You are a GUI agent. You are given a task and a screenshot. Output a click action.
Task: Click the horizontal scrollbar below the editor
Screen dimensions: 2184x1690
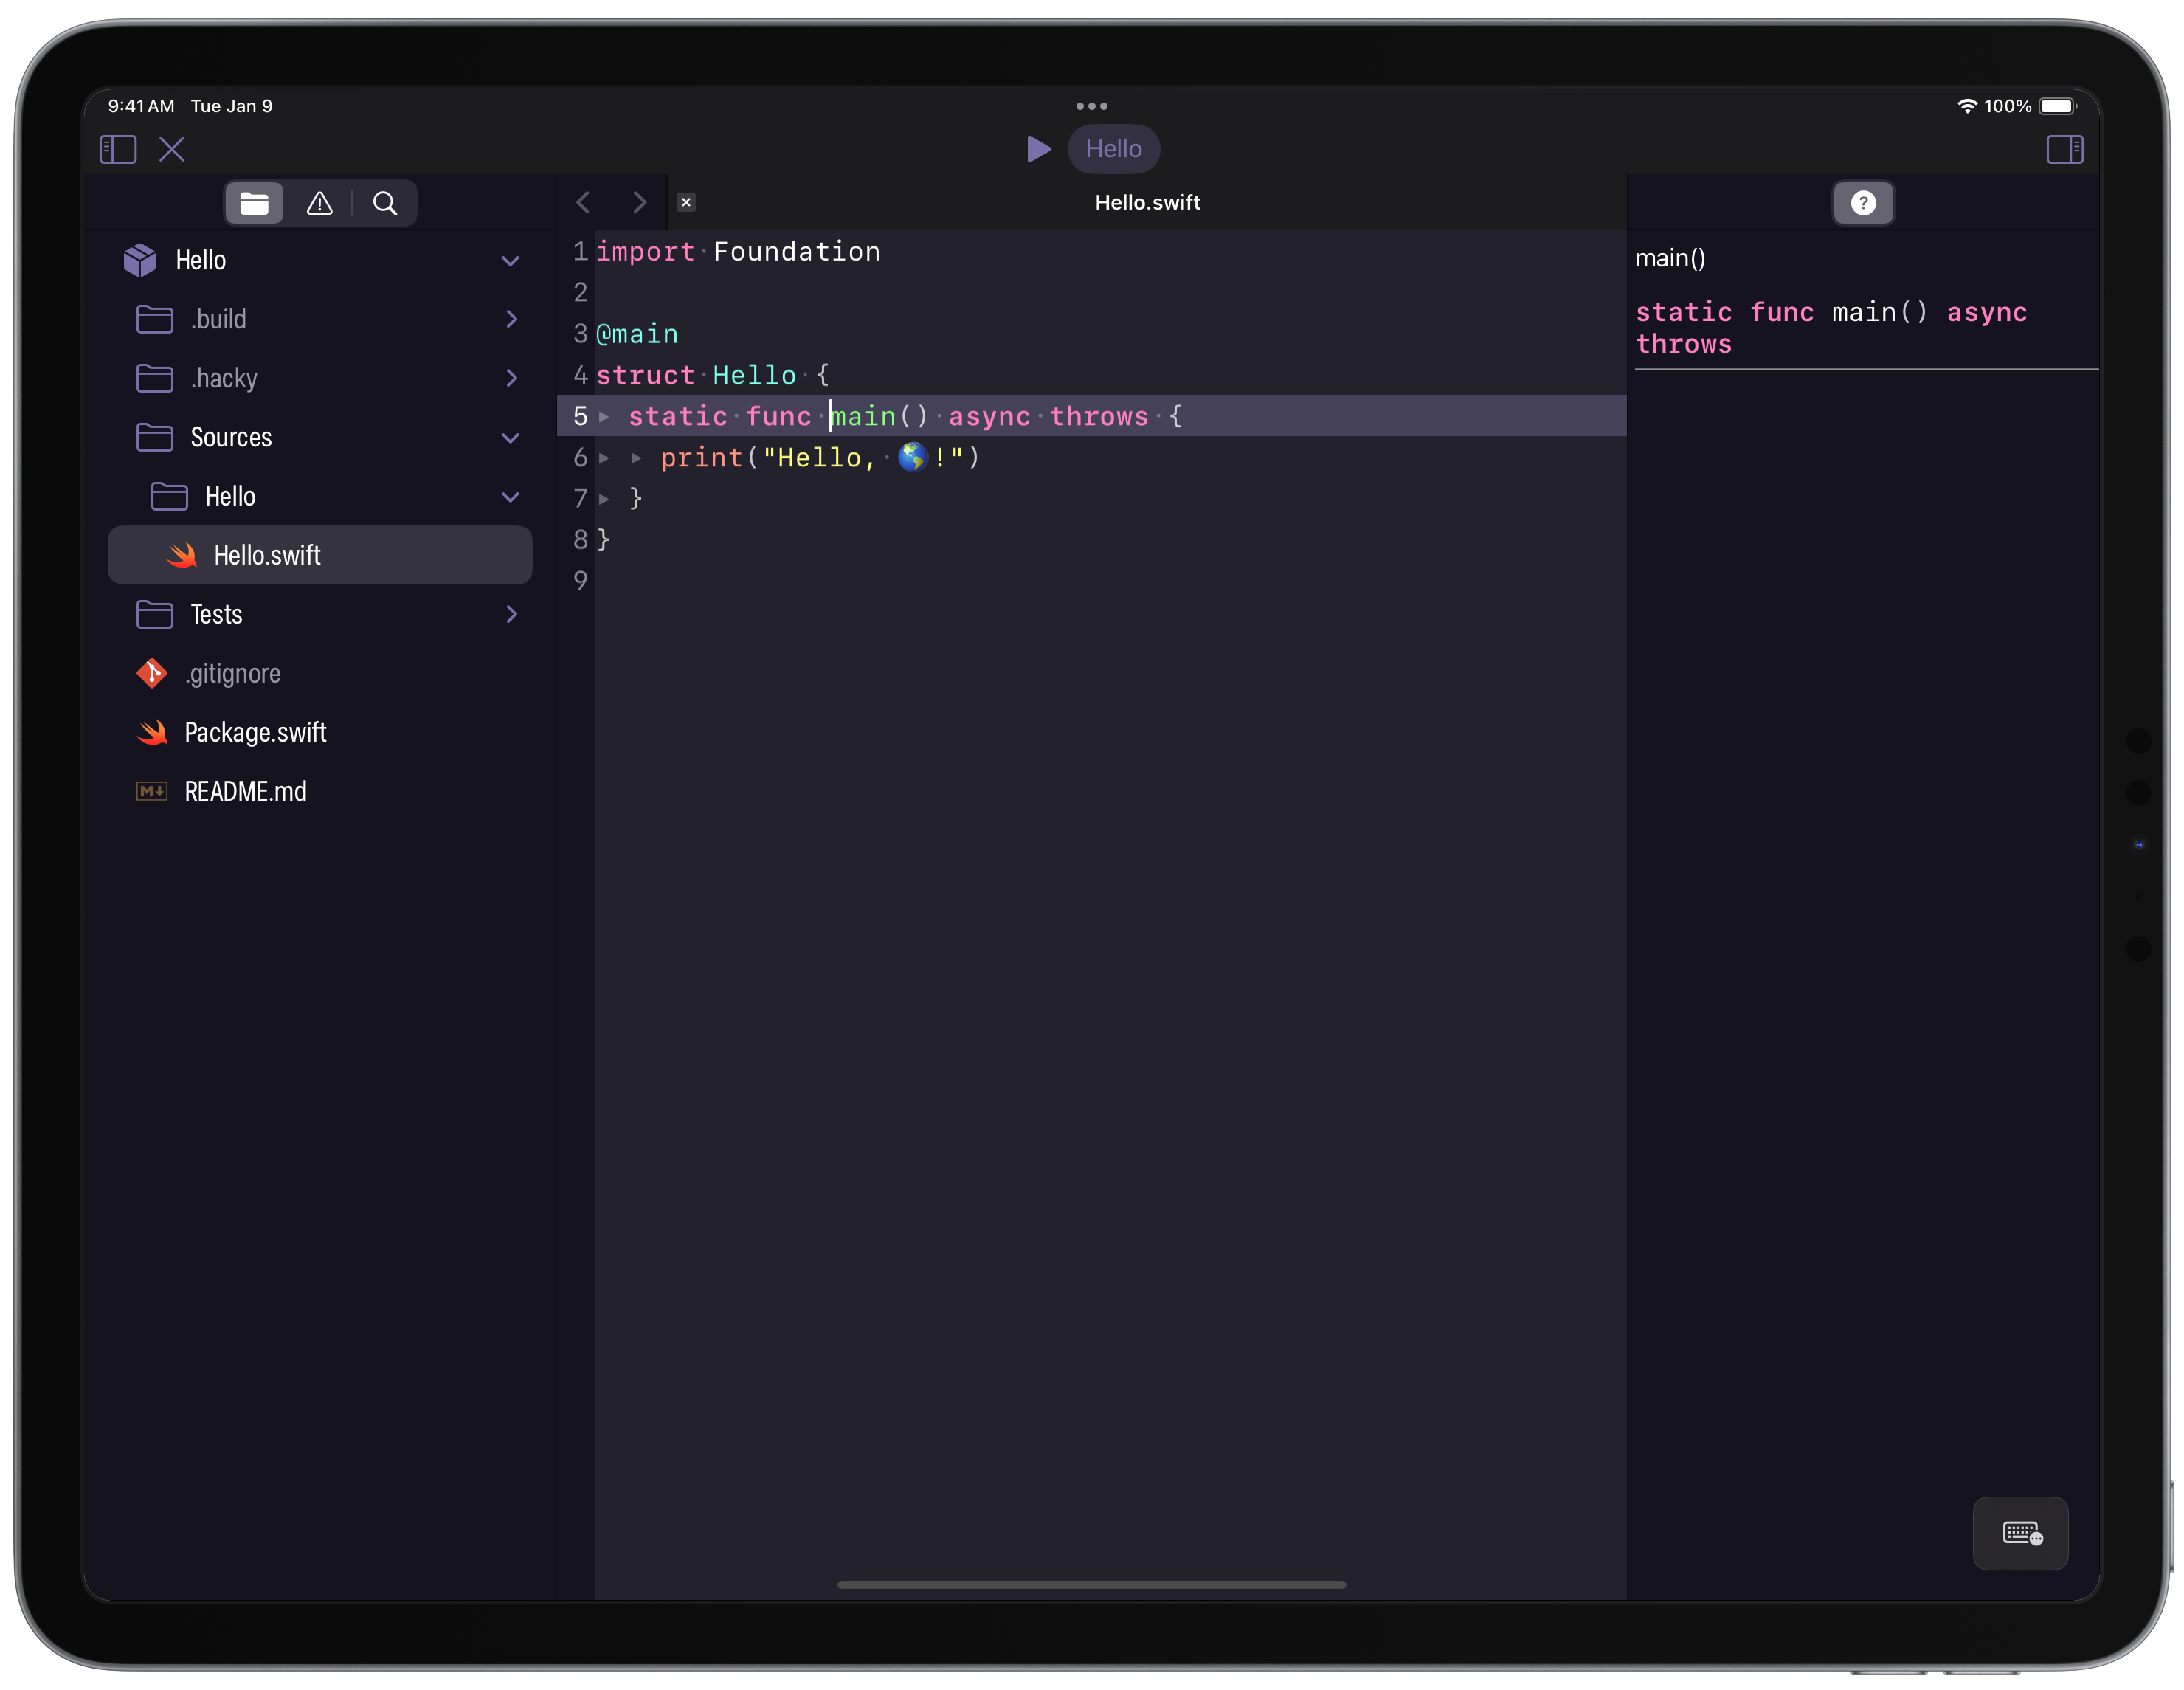(1092, 1584)
